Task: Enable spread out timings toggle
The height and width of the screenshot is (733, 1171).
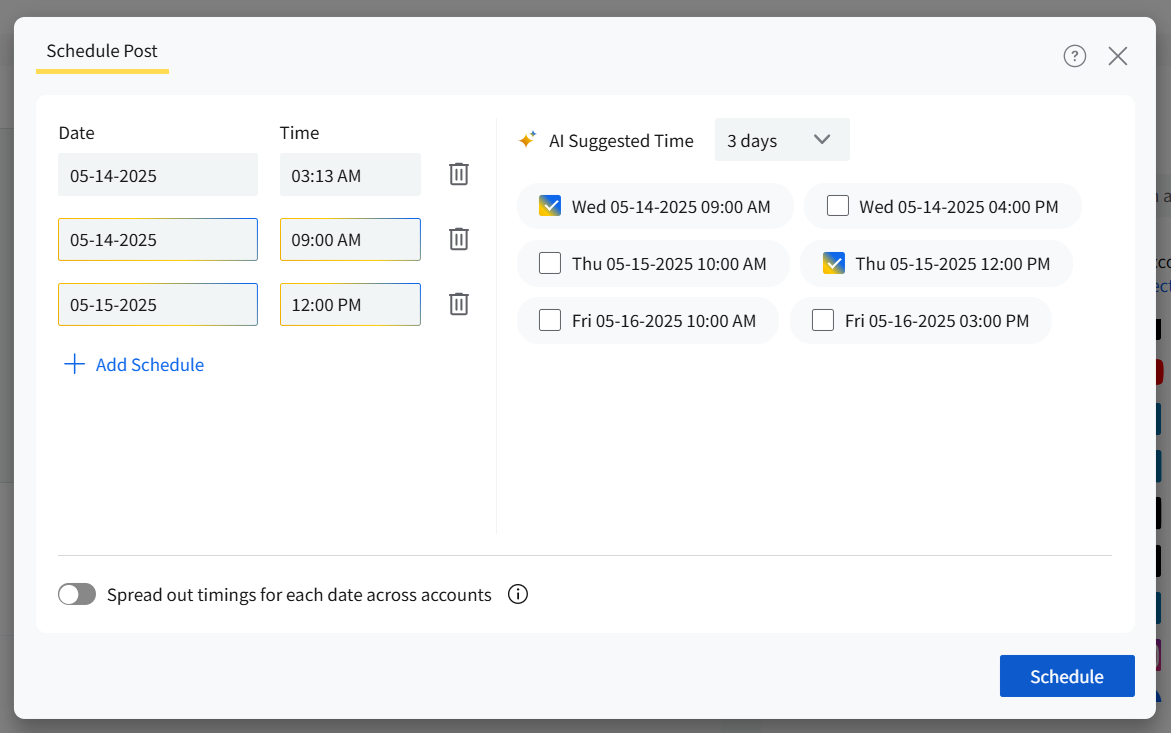Action: [77, 595]
